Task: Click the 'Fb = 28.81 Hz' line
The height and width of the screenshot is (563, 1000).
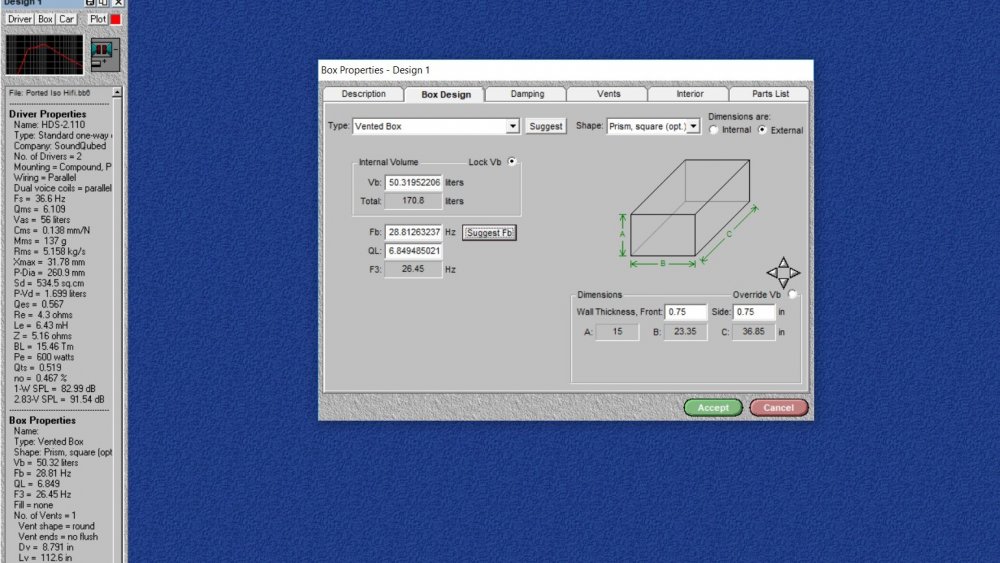Action: coord(42,473)
